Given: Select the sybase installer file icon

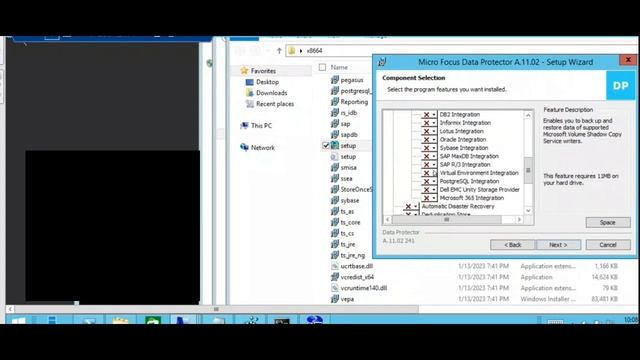Looking at the screenshot, I should point(335,200).
